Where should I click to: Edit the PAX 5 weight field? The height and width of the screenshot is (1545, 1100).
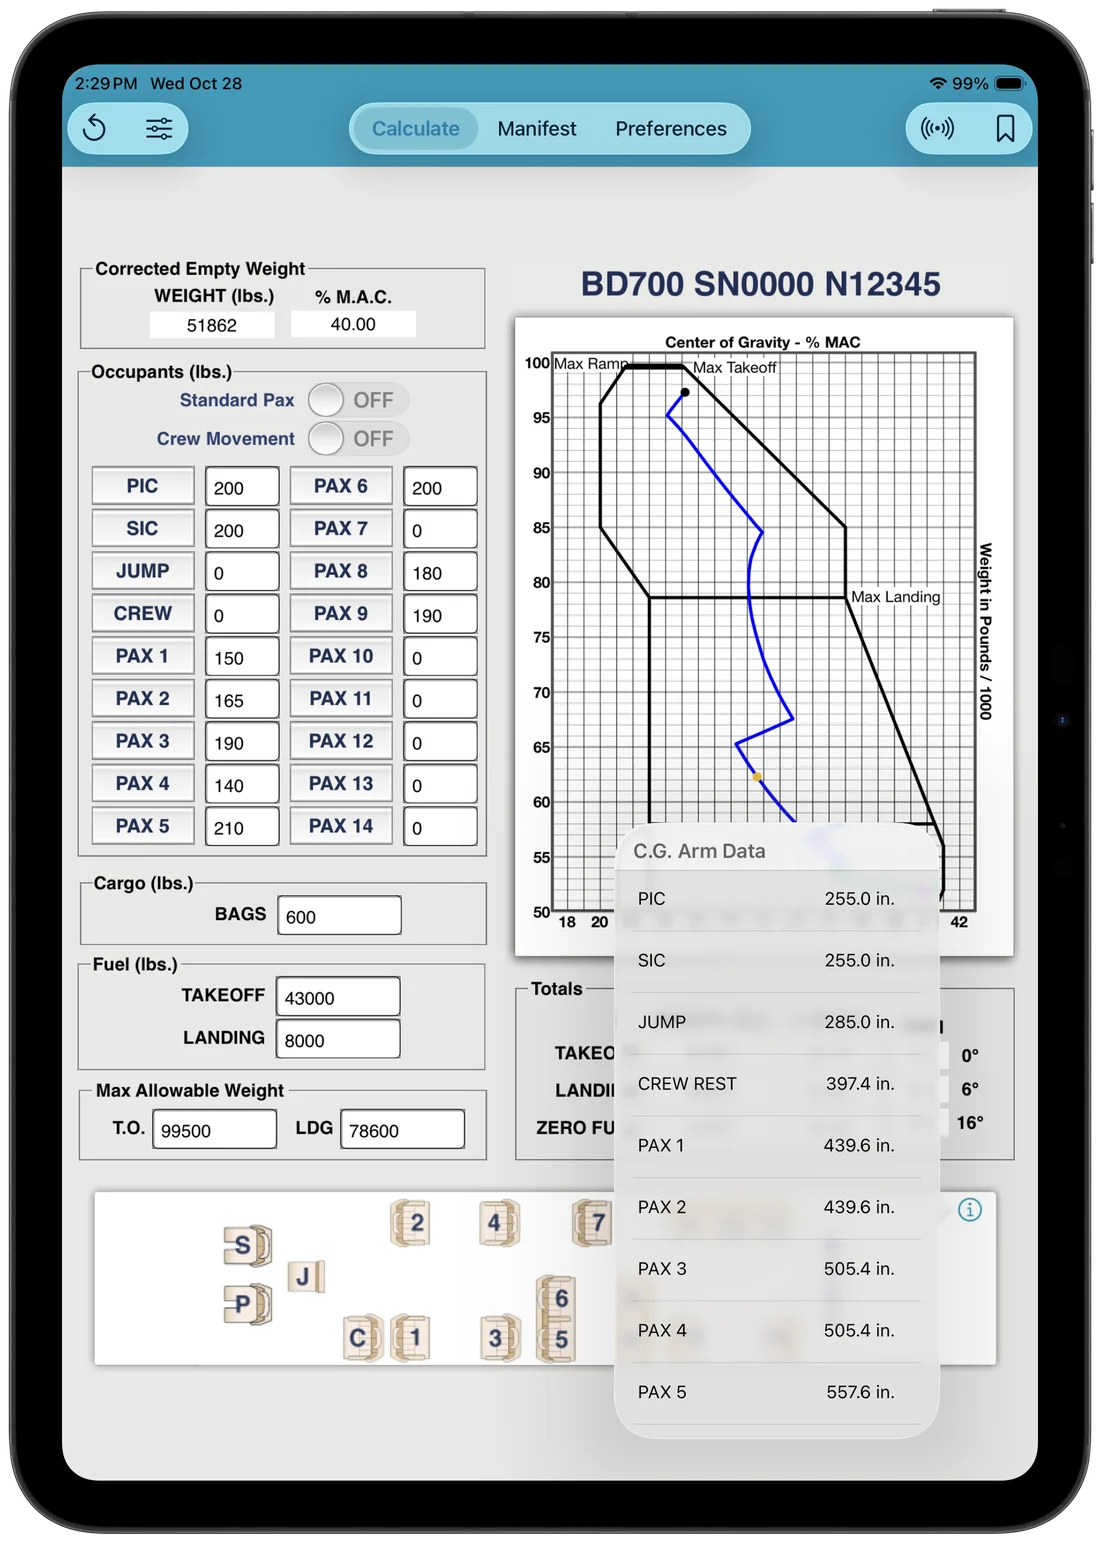coord(242,827)
